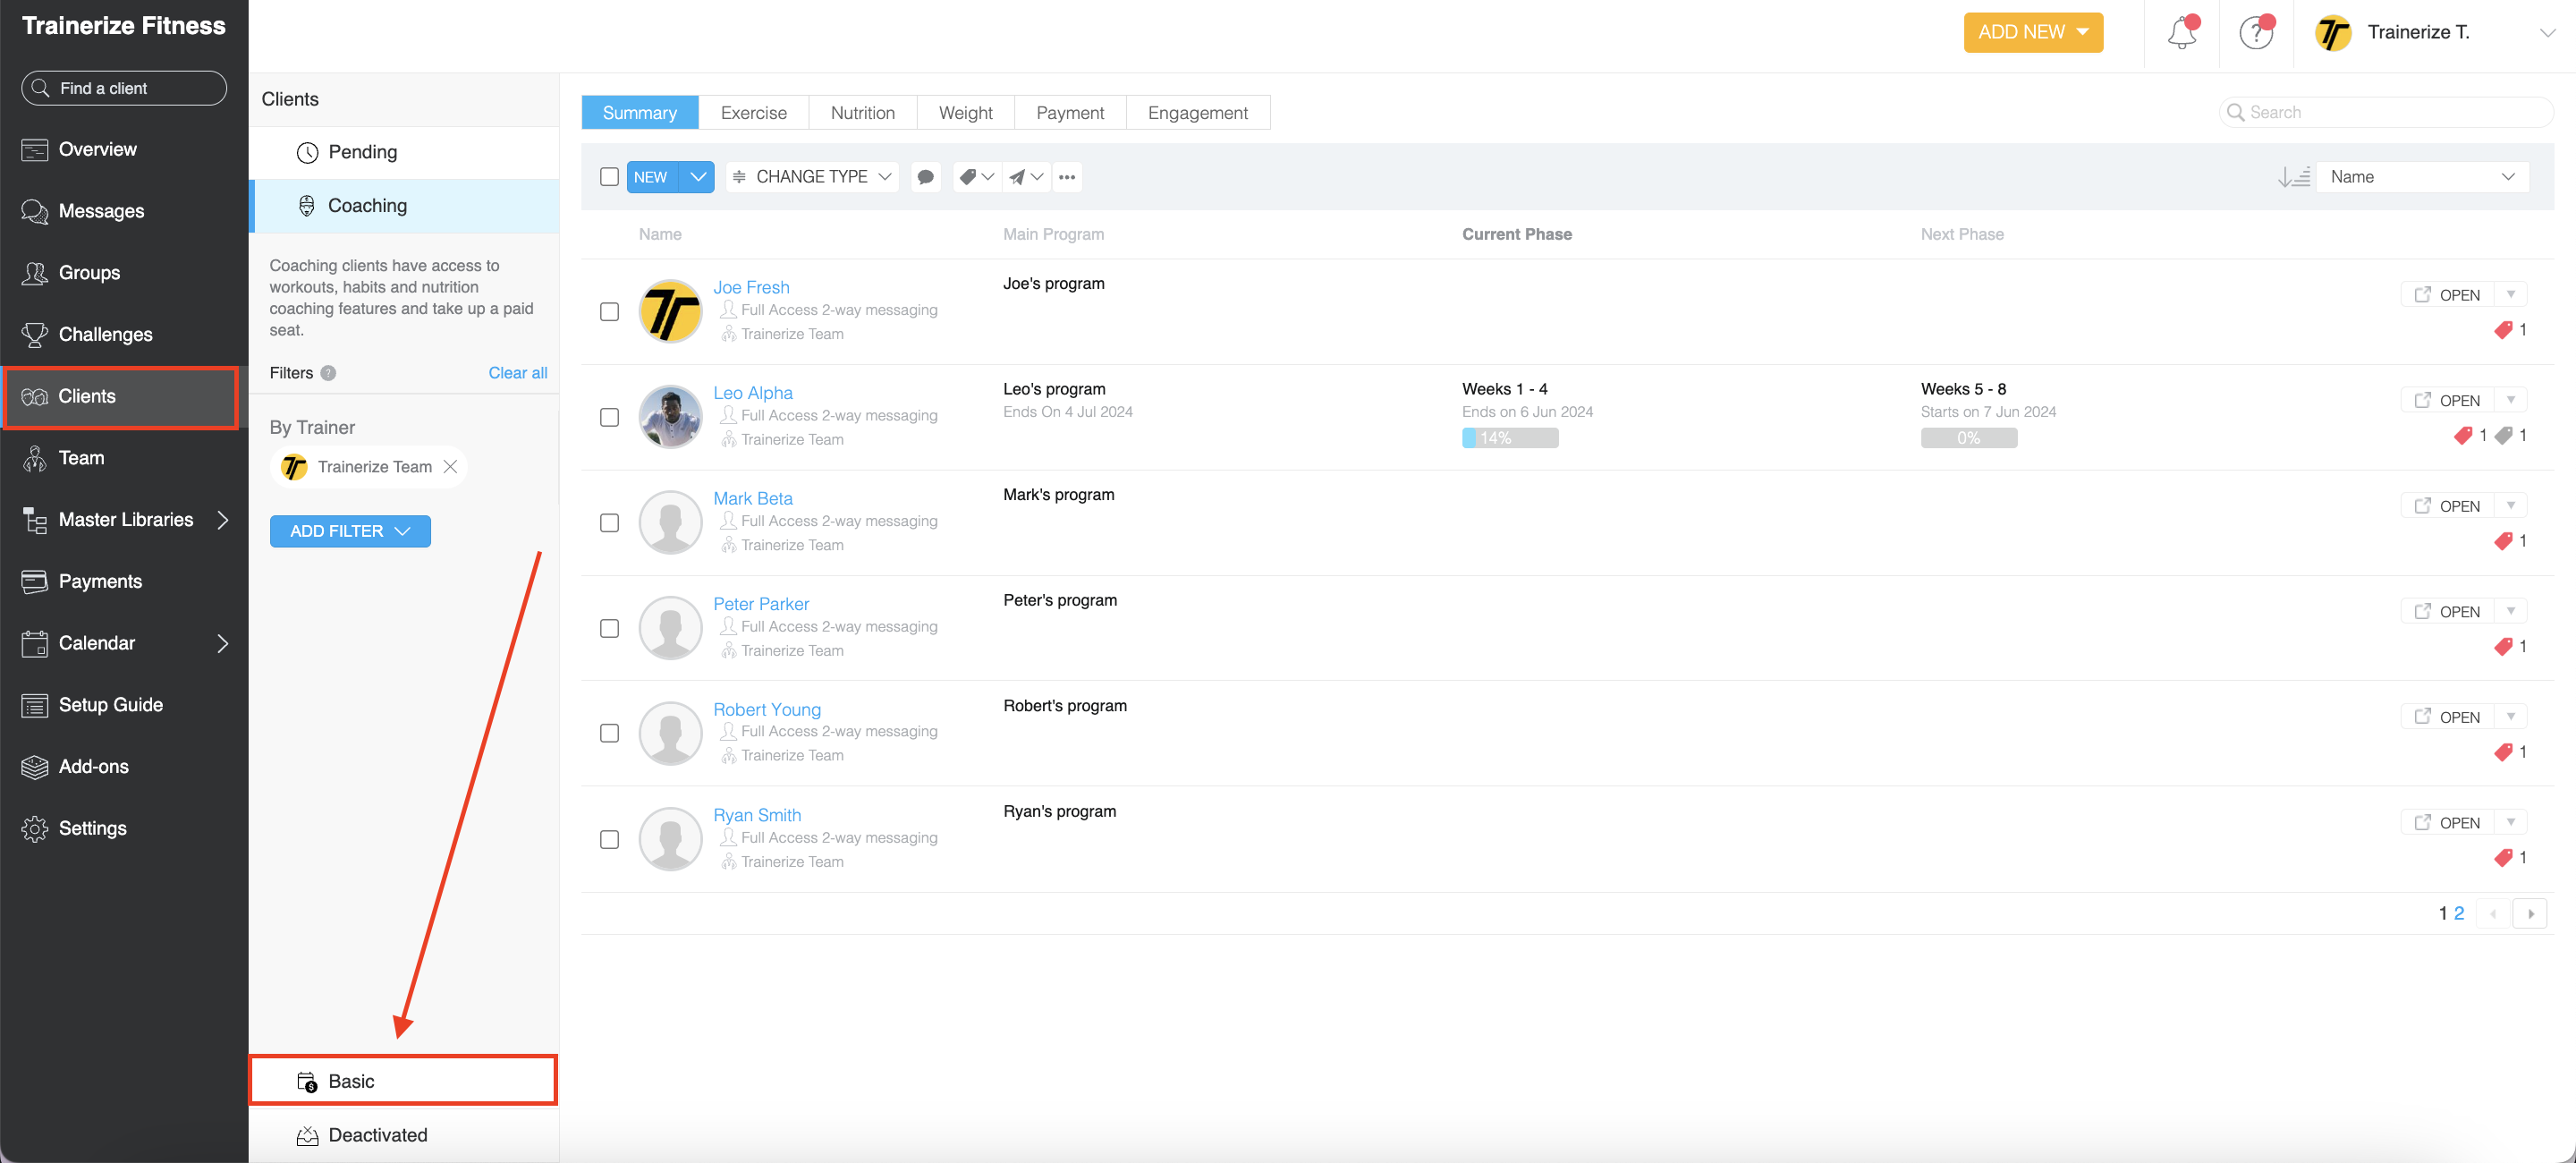Click the message bubble icon in the toolbar
This screenshot has height=1163, width=2576.
pos(925,177)
